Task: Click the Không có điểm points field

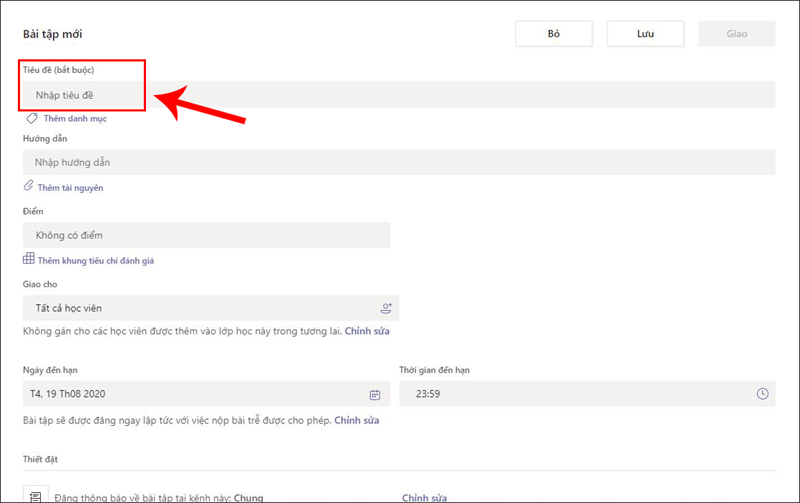Action: tap(206, 235)
